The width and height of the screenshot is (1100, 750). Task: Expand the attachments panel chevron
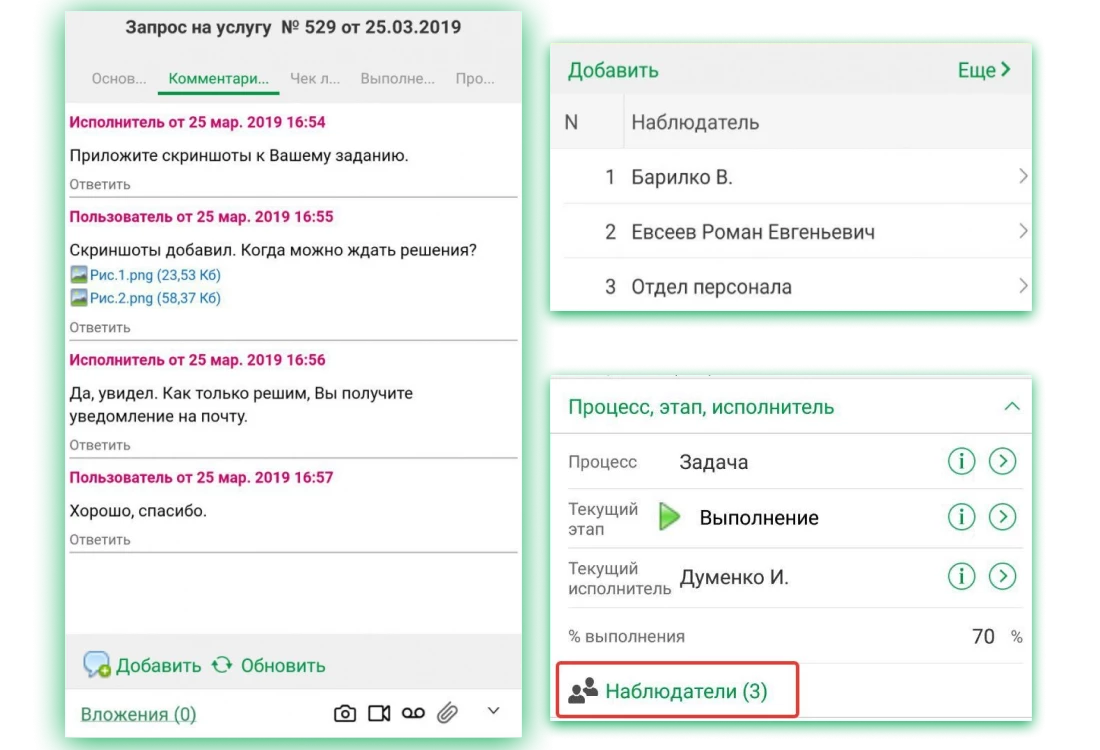[493, 711]
